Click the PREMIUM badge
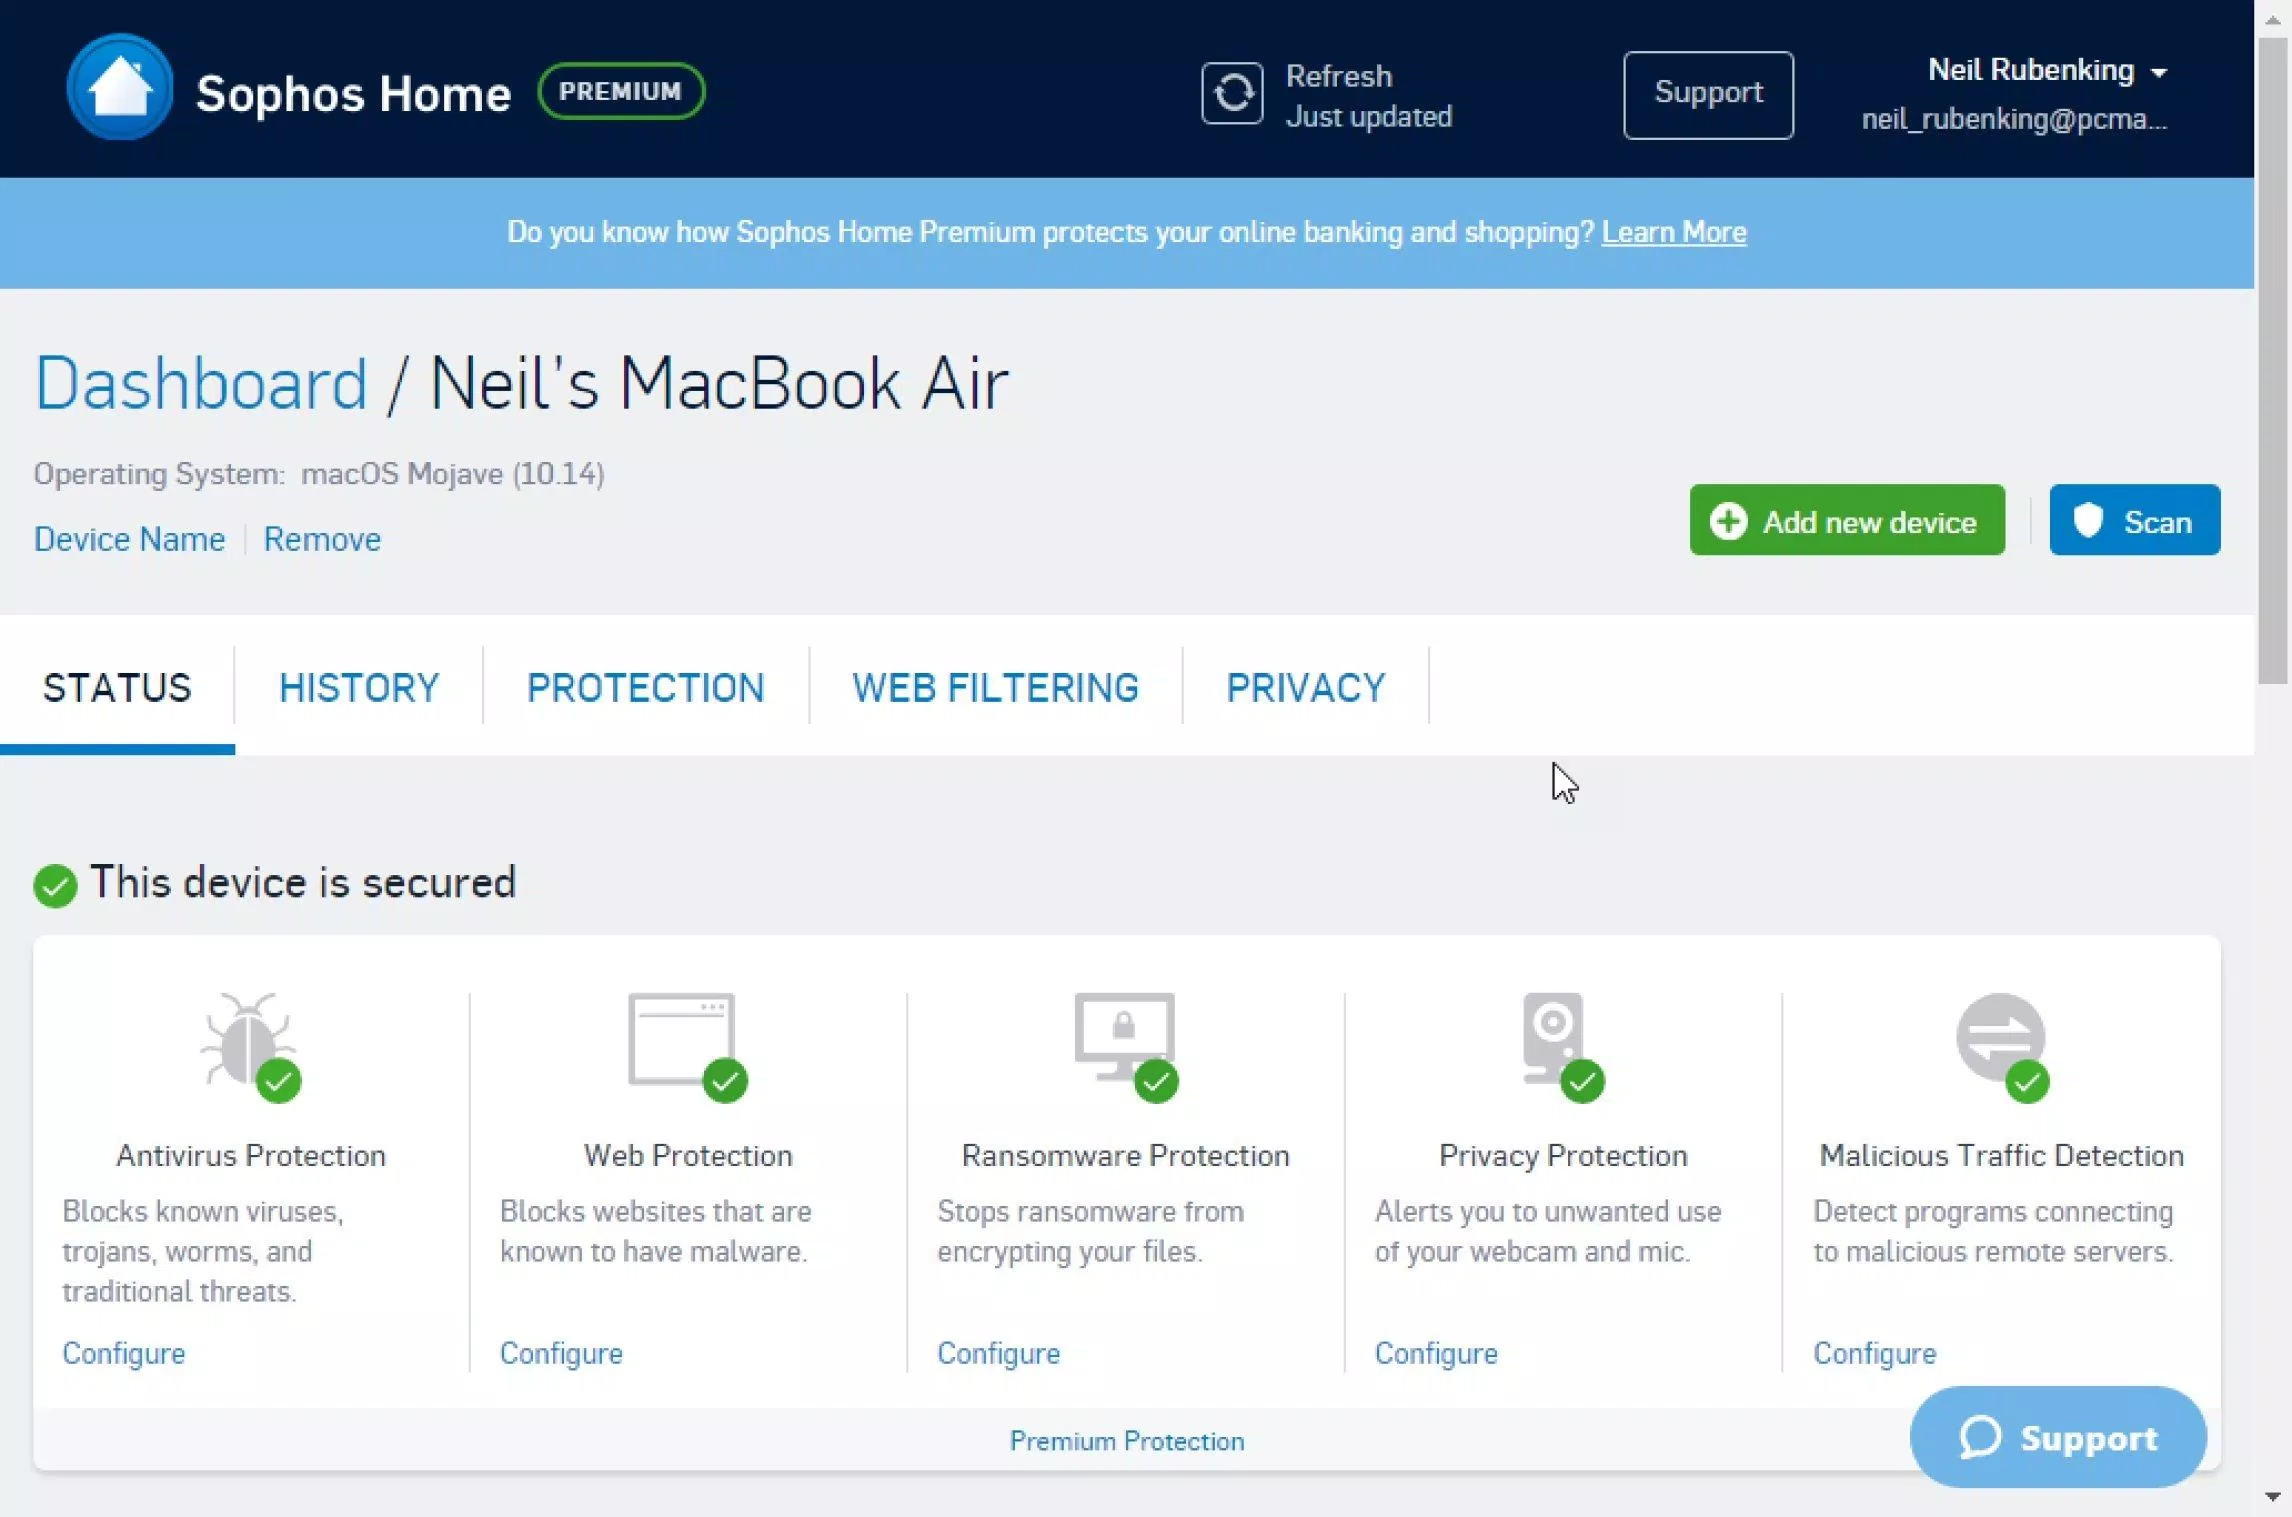This screenshot has height=1517, width=2292. [x=620, y=90]
